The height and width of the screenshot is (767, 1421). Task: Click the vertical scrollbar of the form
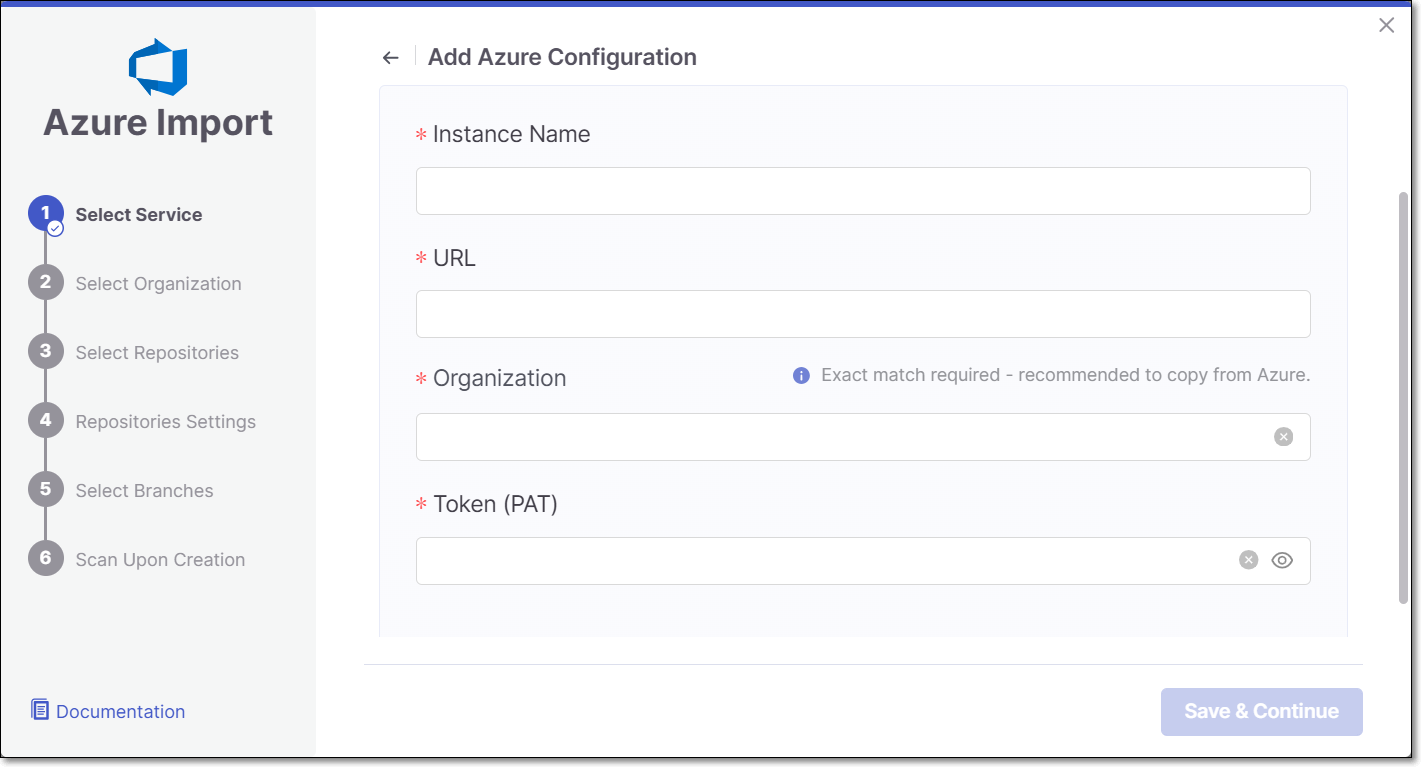pyautogui.click(x=1403, y=397)
